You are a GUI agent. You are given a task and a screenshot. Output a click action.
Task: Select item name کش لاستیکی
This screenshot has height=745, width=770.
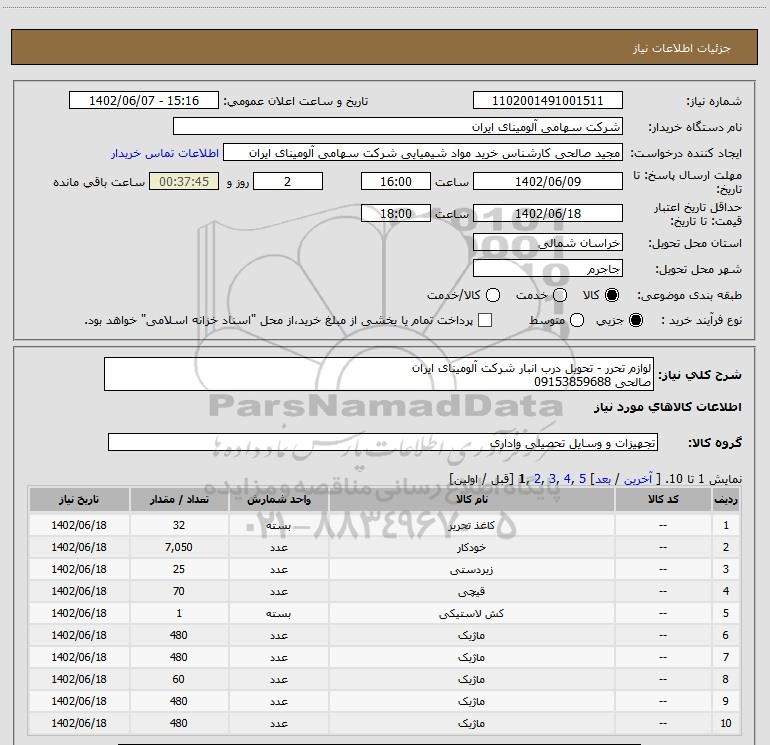coord(471,613)
